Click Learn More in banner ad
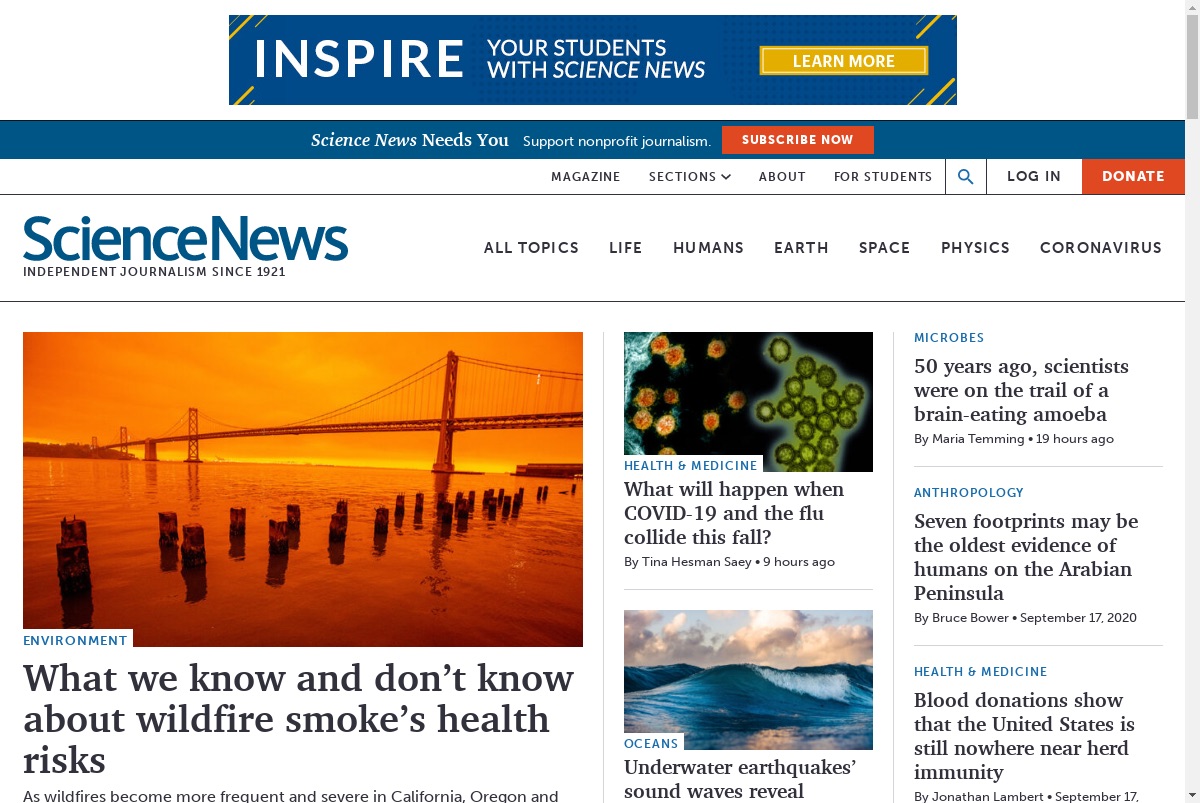Viewport: 1200px width, 803px height. [844, 61]
